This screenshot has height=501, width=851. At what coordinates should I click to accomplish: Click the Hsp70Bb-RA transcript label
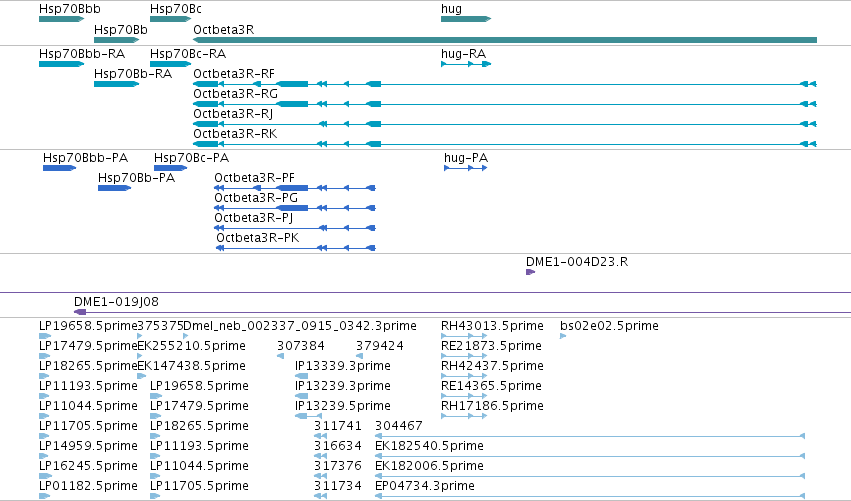(x=133, y=74)
